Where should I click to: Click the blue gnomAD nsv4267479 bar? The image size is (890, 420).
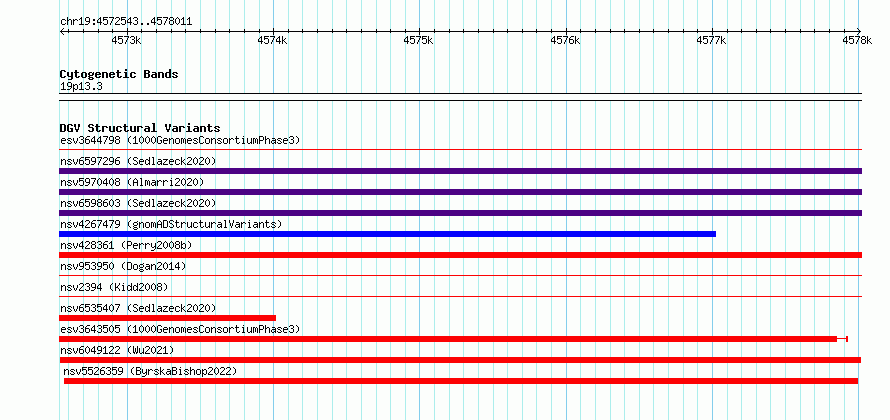387,234
